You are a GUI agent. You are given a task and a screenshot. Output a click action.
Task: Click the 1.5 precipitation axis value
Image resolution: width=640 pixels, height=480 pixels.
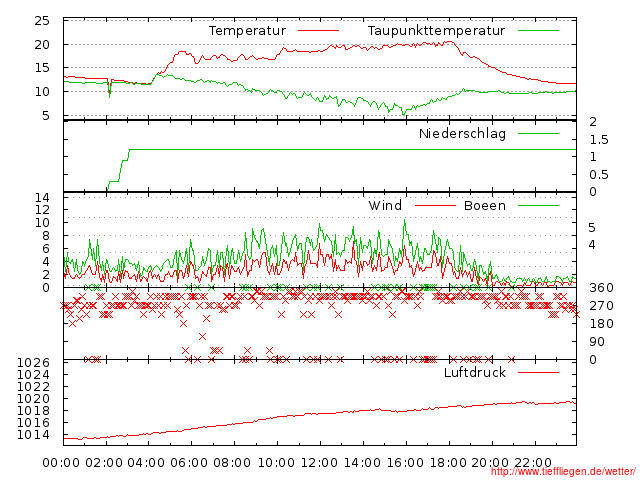pos(599,140)
